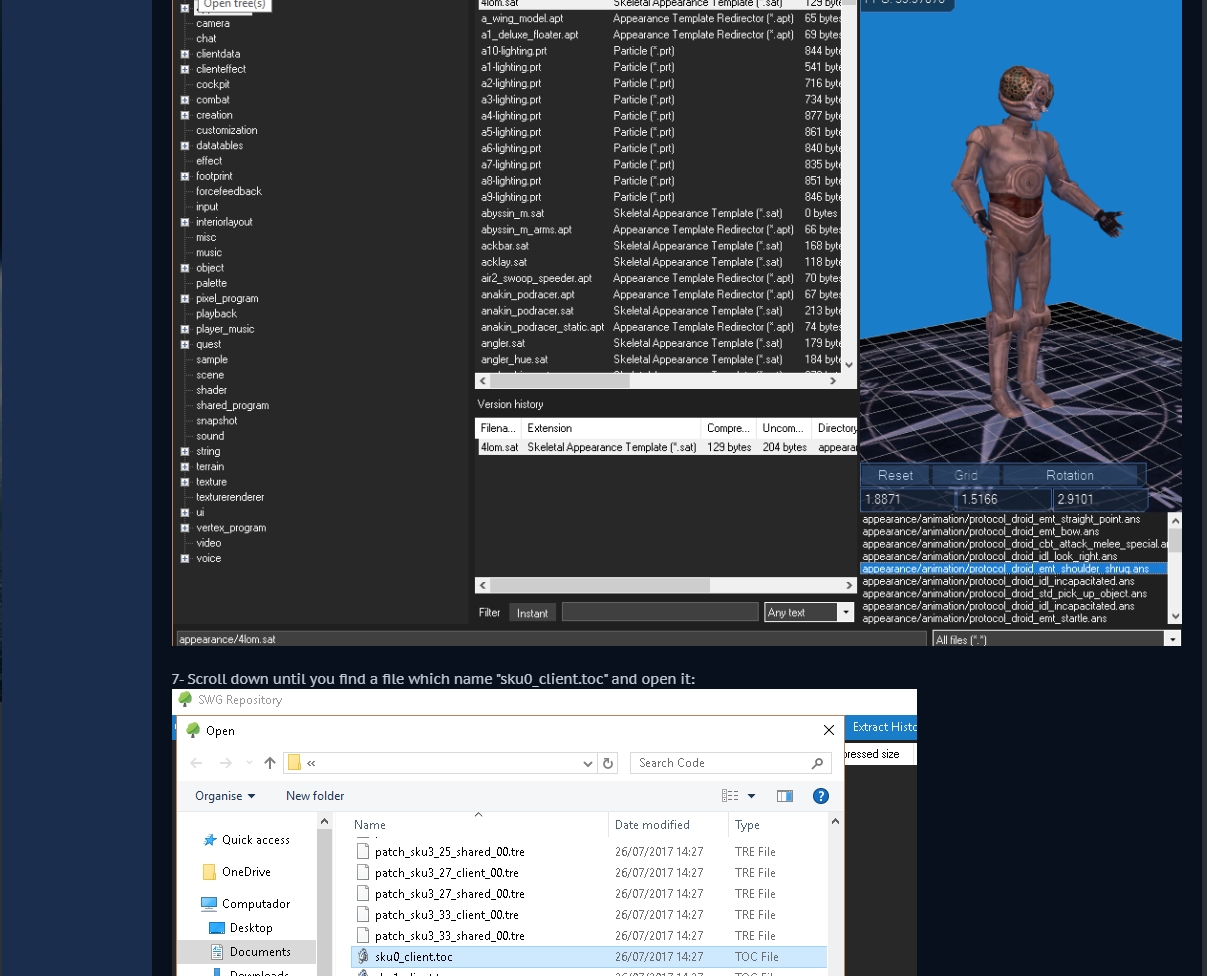Viewport: 1207px width, 976px height.
Task: Switch to the Extract History tab
Action: pos(883,727)
